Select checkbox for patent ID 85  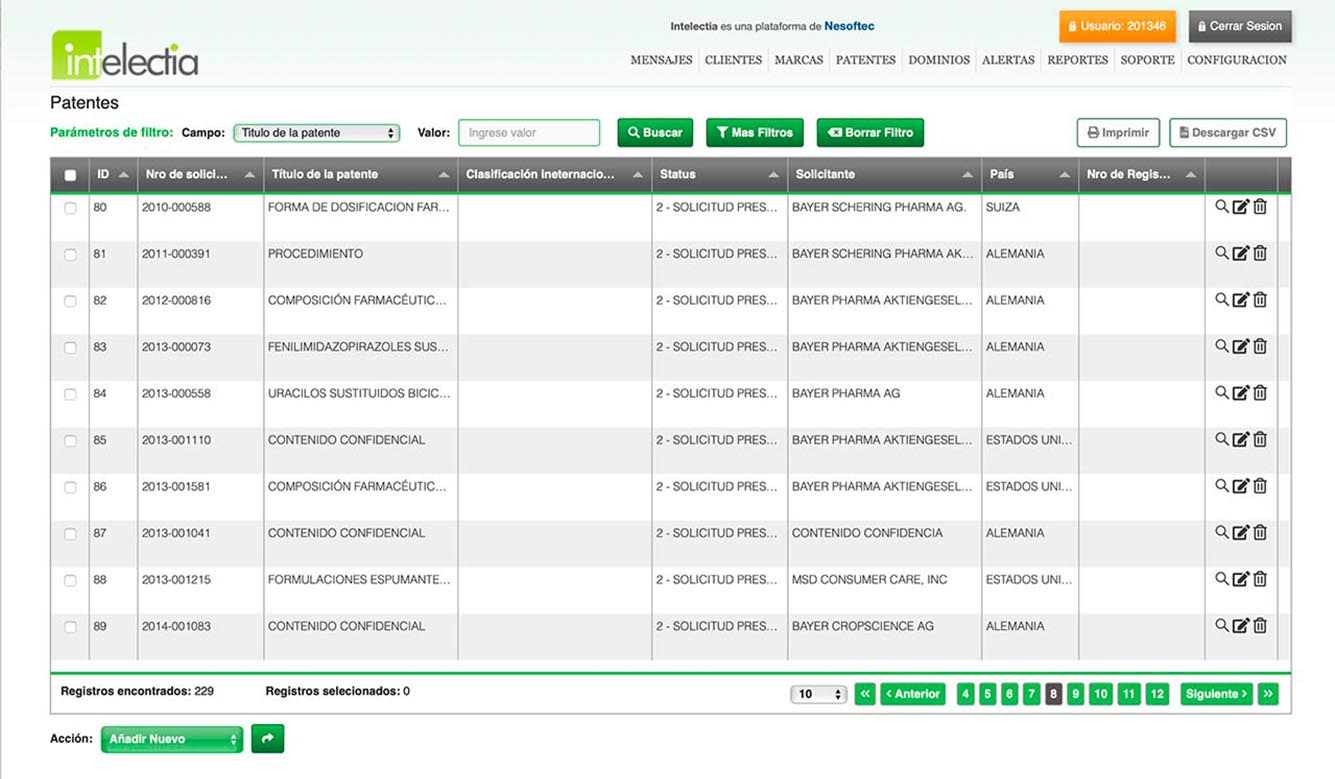(70, 441)
